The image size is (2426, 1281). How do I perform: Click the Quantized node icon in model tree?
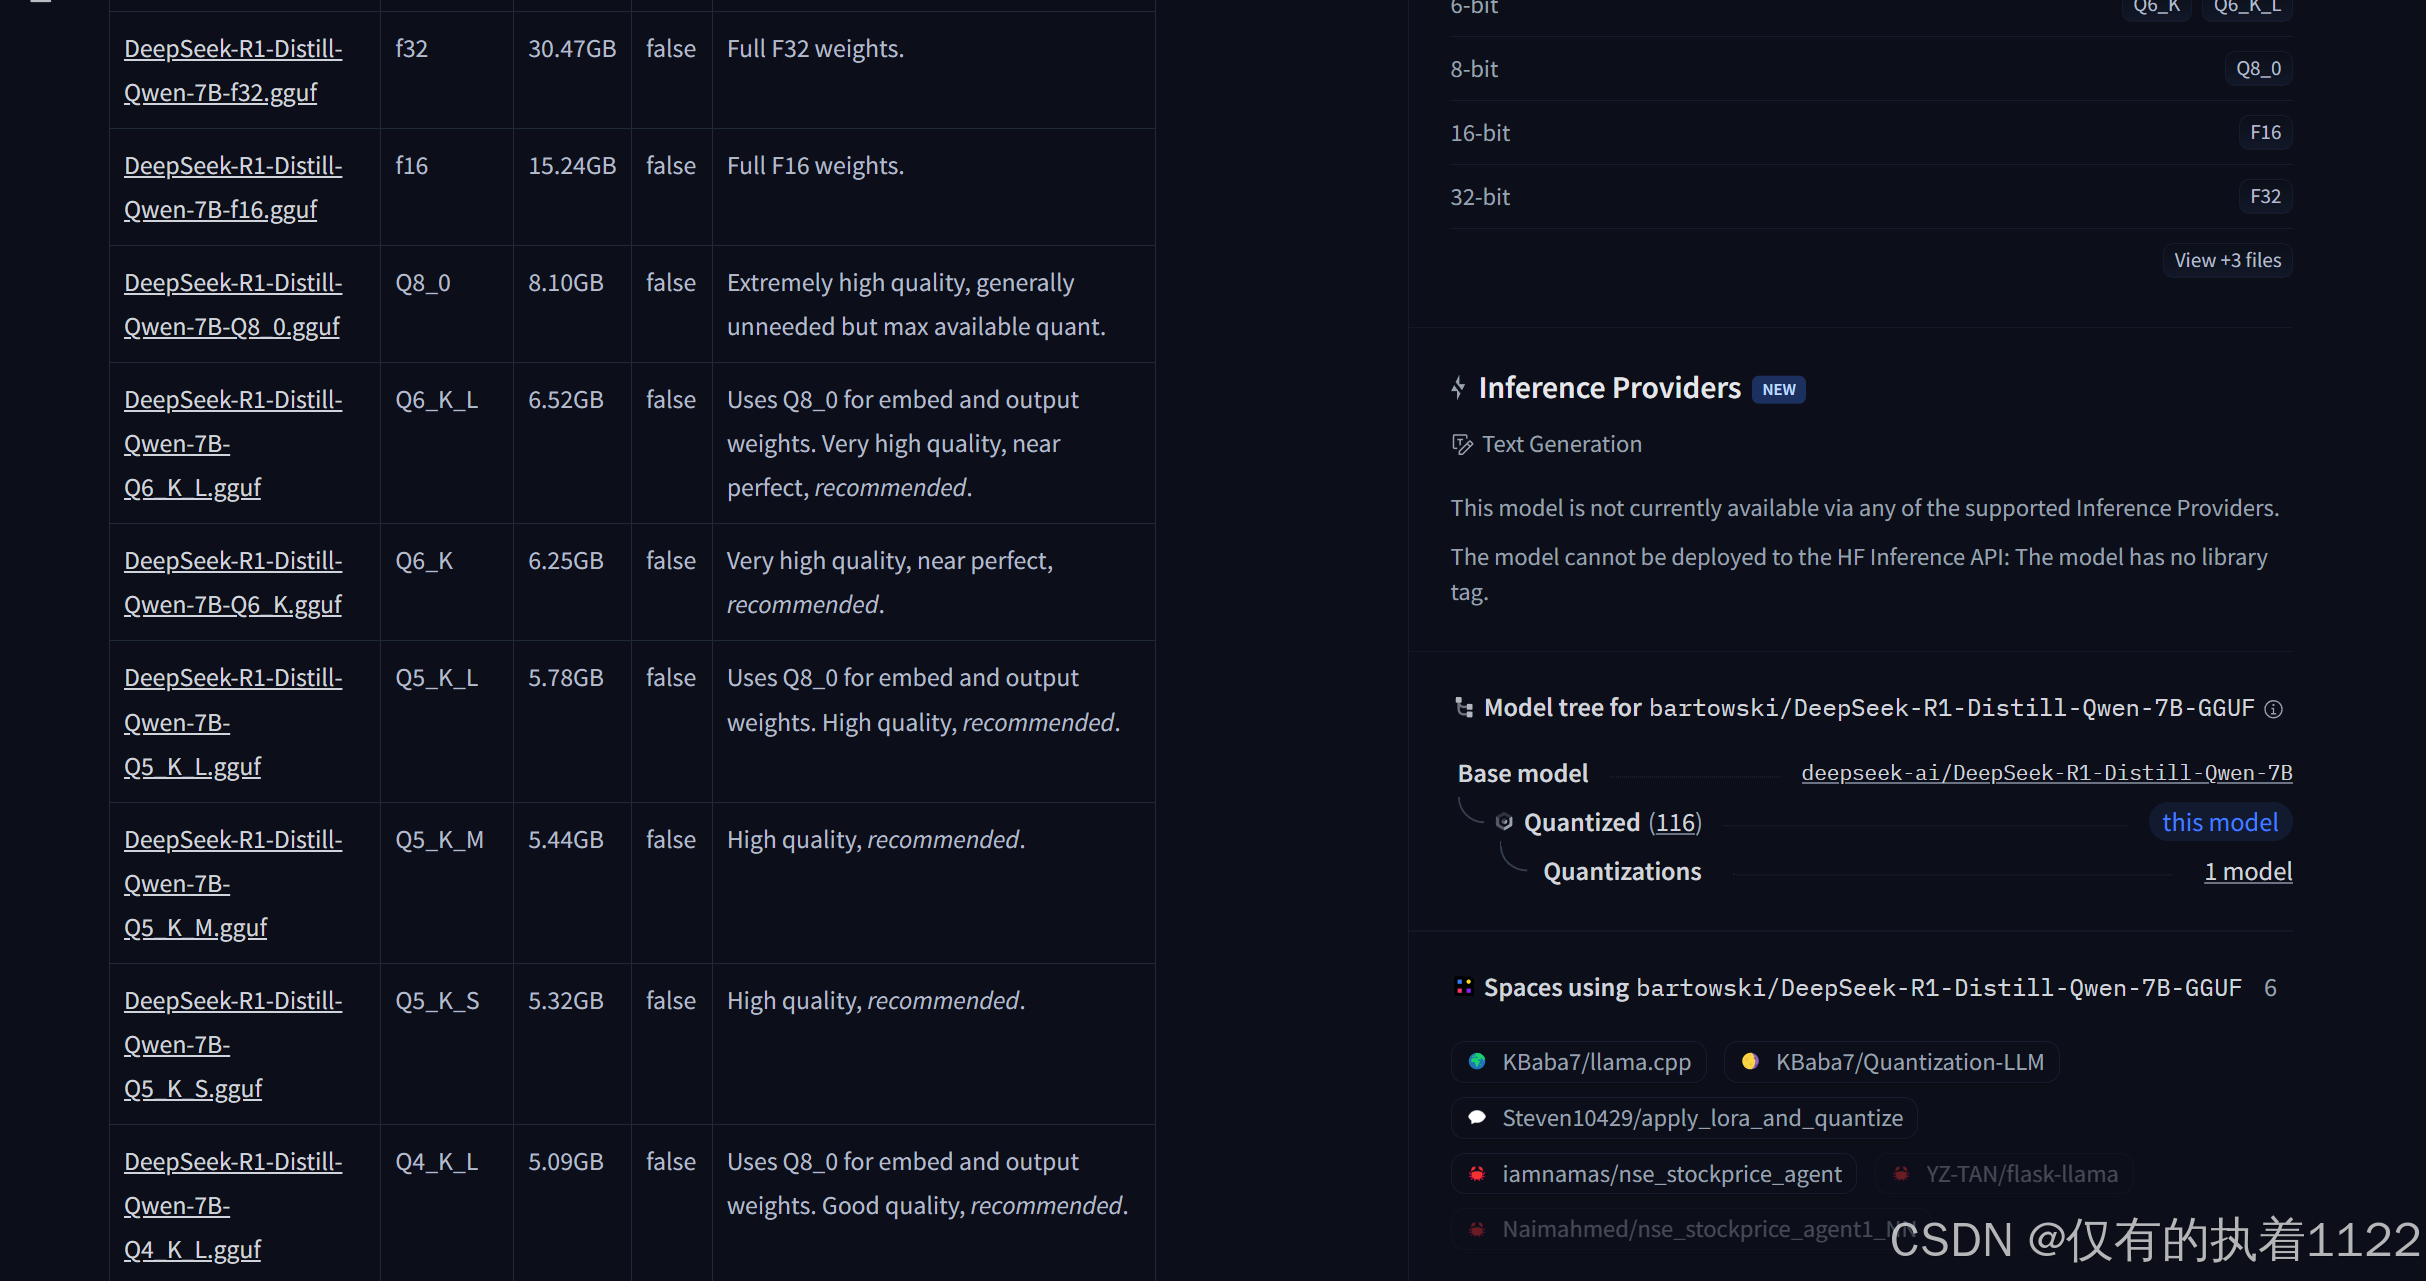(1504, 822)
